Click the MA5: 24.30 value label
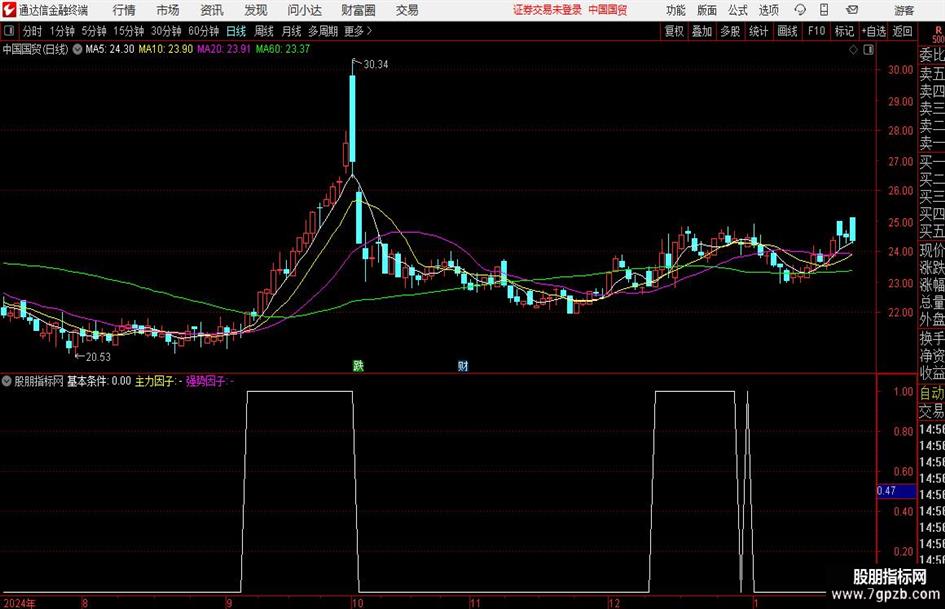The width and height of the screenshot is (945, 609). 110,49
